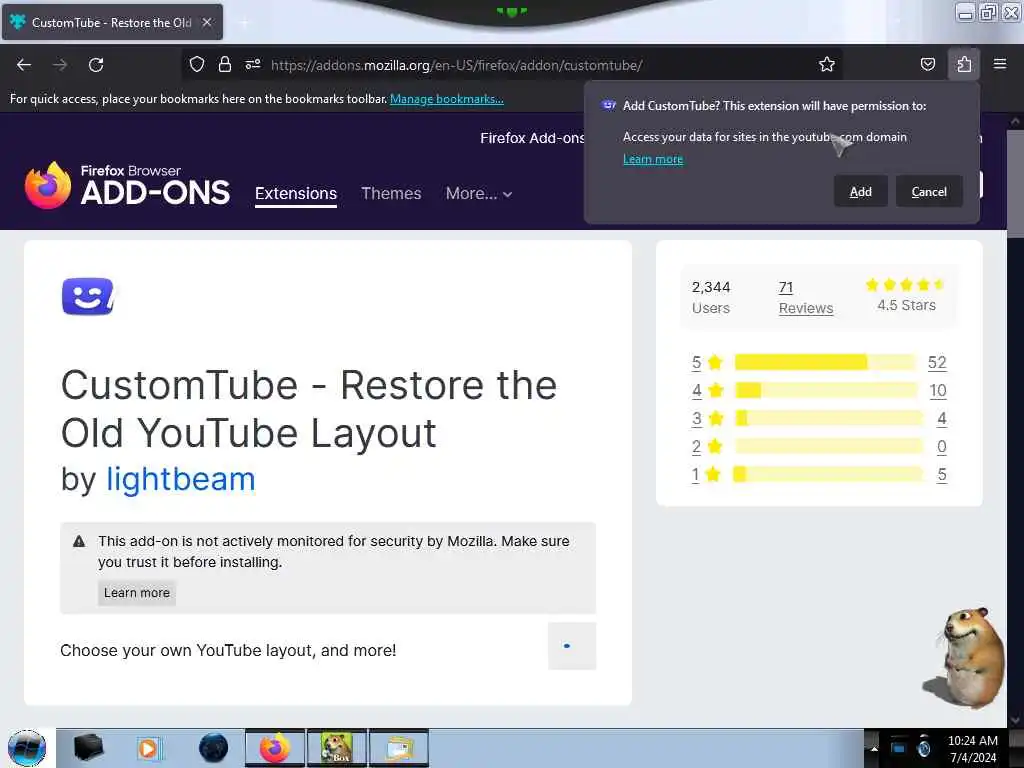Open the 5-star reviews row link
The height and width of the screenshot is (768, 1024).
coord(707,362)
